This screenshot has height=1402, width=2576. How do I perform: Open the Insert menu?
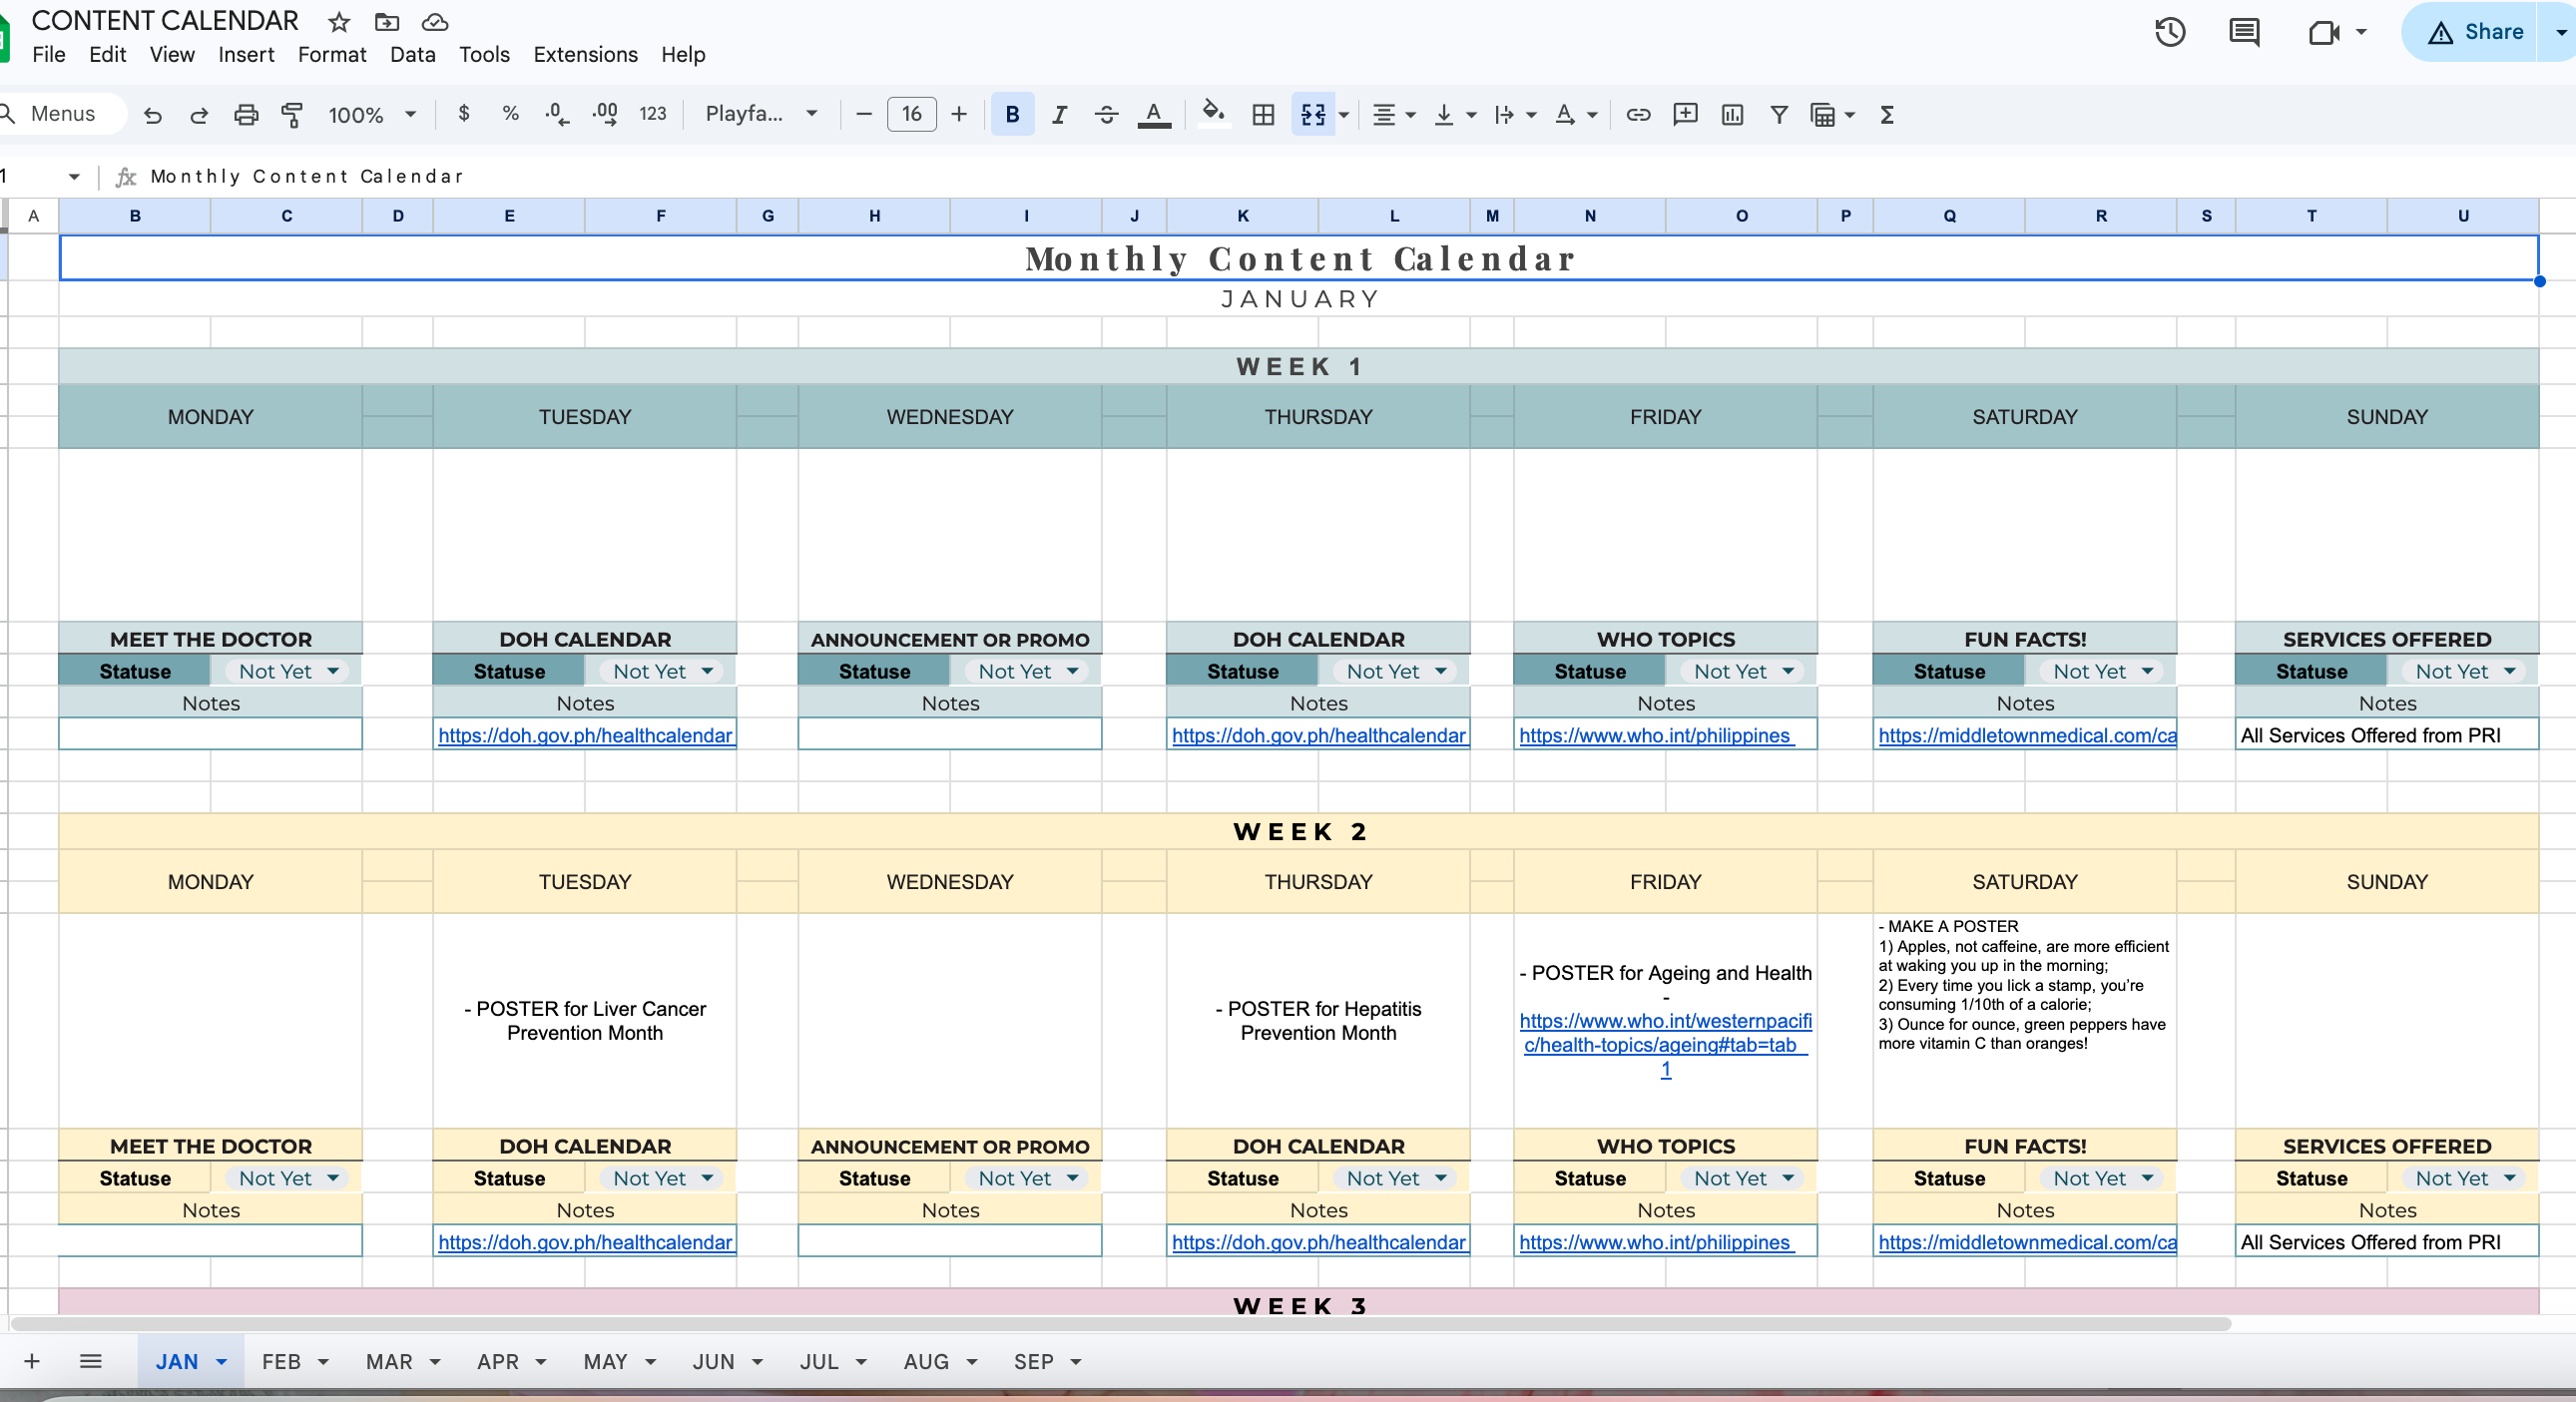246,55
